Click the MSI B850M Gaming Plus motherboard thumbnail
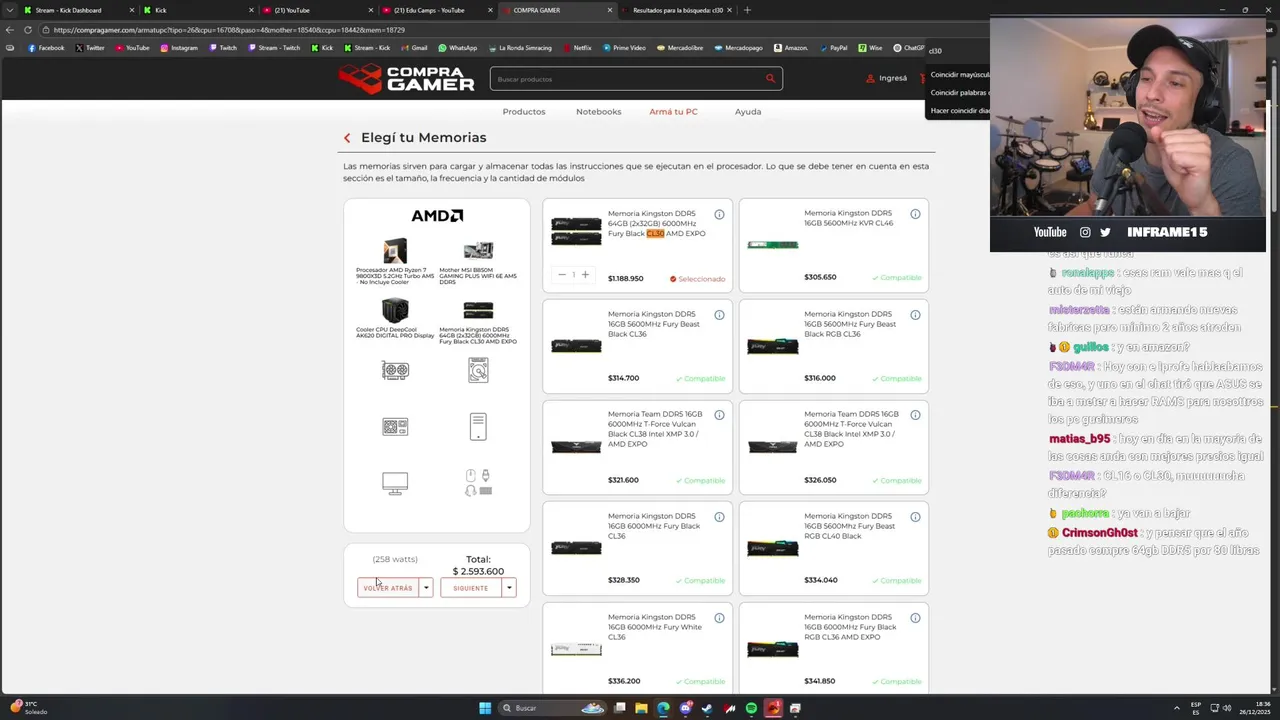The width and height of the screenshot is (1280, 720). pos(478,250)
